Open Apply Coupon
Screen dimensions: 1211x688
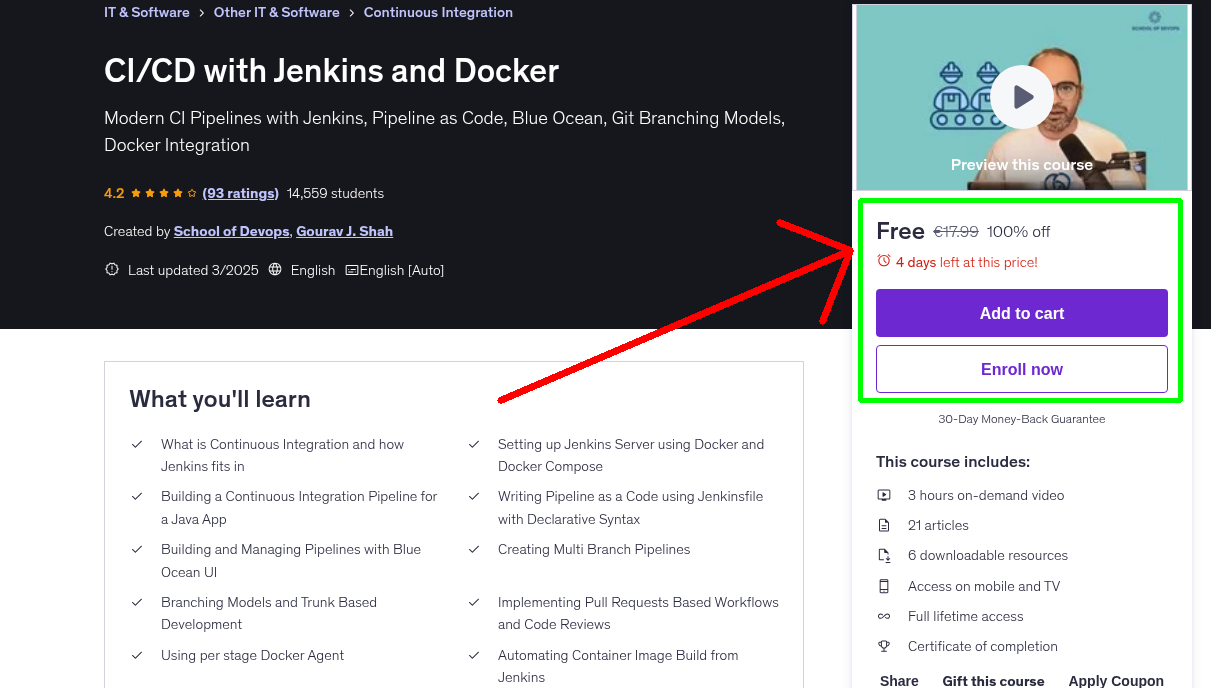pyautogui.click(x=1116, y=680)
